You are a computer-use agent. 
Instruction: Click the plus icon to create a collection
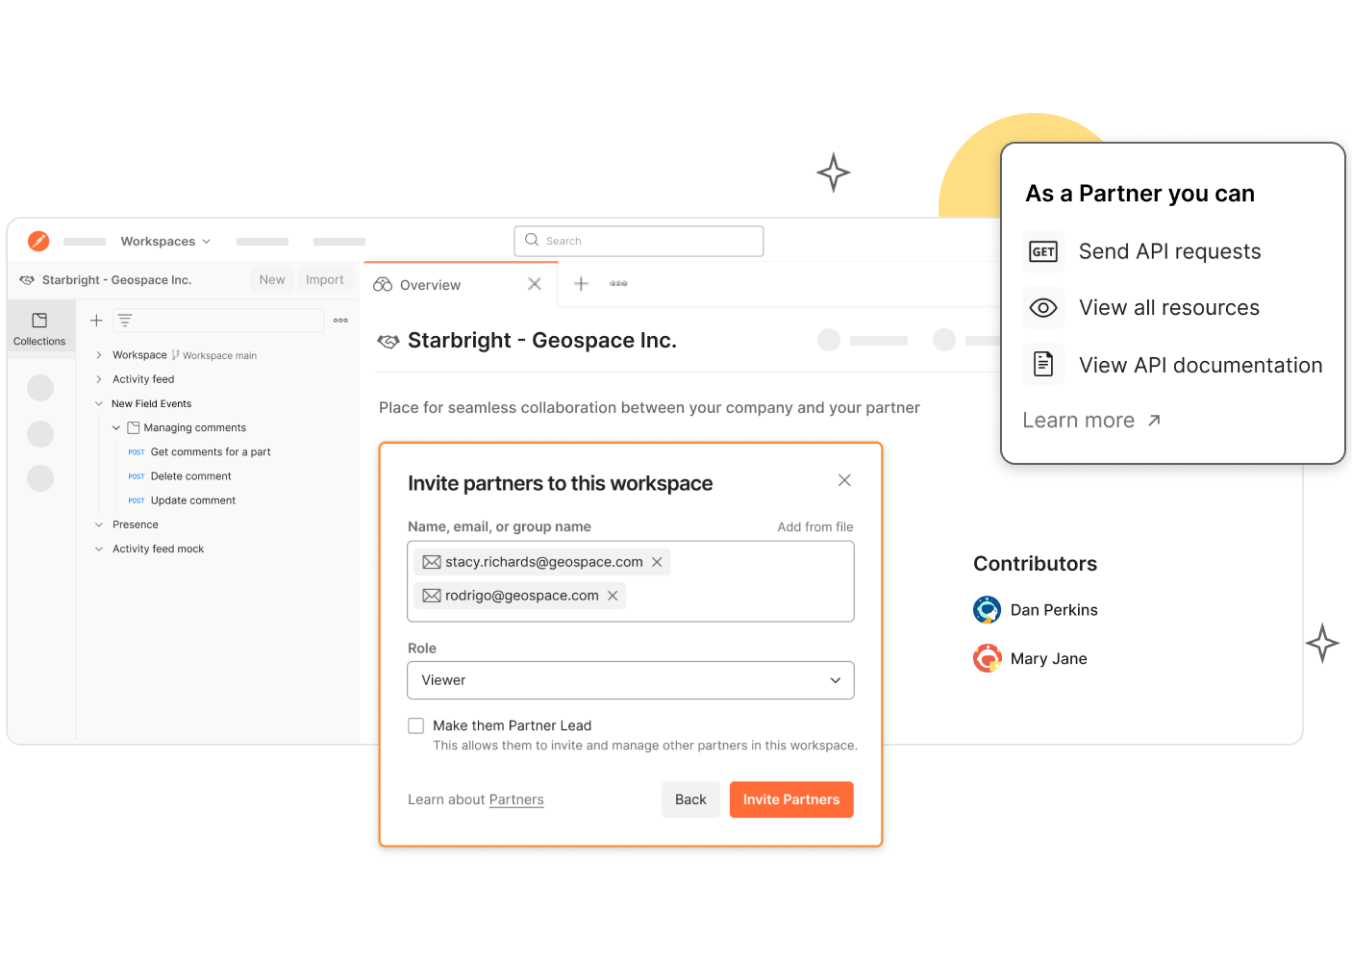click(x=96, y=320)
